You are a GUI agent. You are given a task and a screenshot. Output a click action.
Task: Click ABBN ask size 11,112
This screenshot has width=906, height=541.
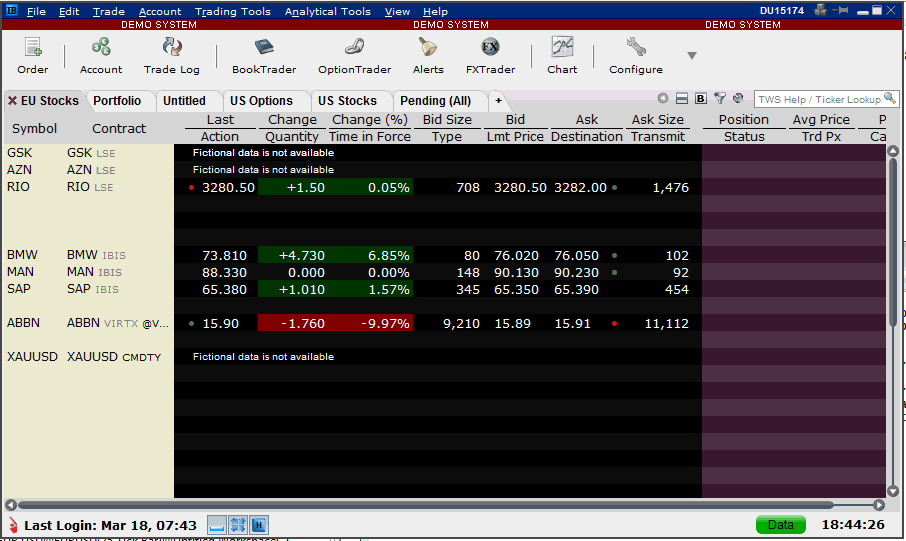click(x=666, y=324)
